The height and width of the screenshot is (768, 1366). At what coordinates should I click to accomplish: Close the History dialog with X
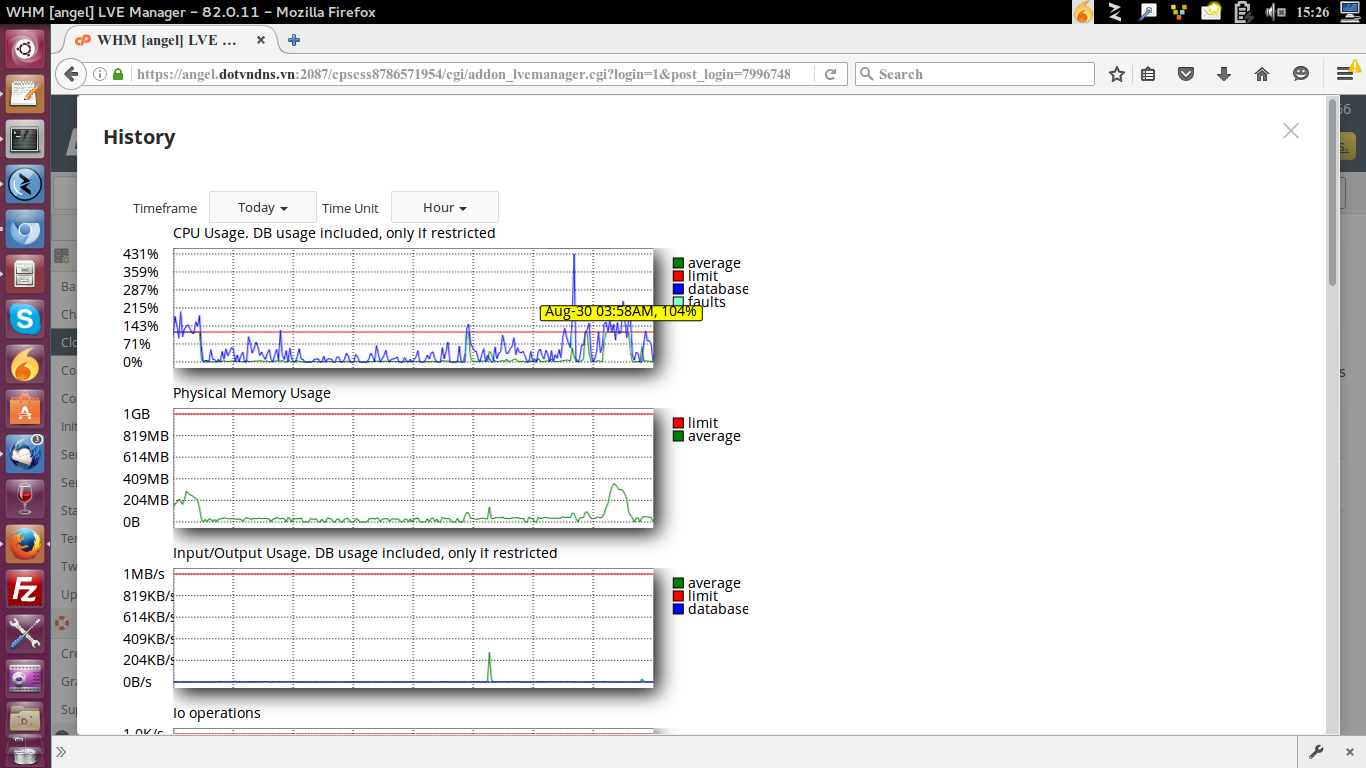pos(1291,130)
